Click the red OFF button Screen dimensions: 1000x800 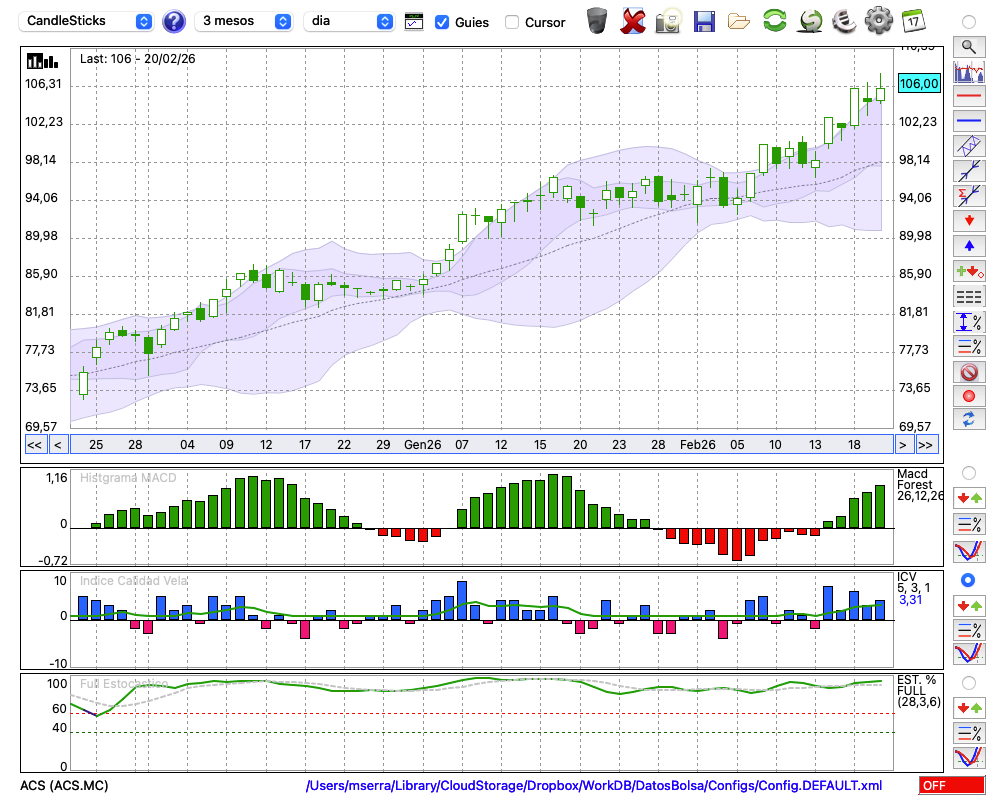[x=951, y=786]
